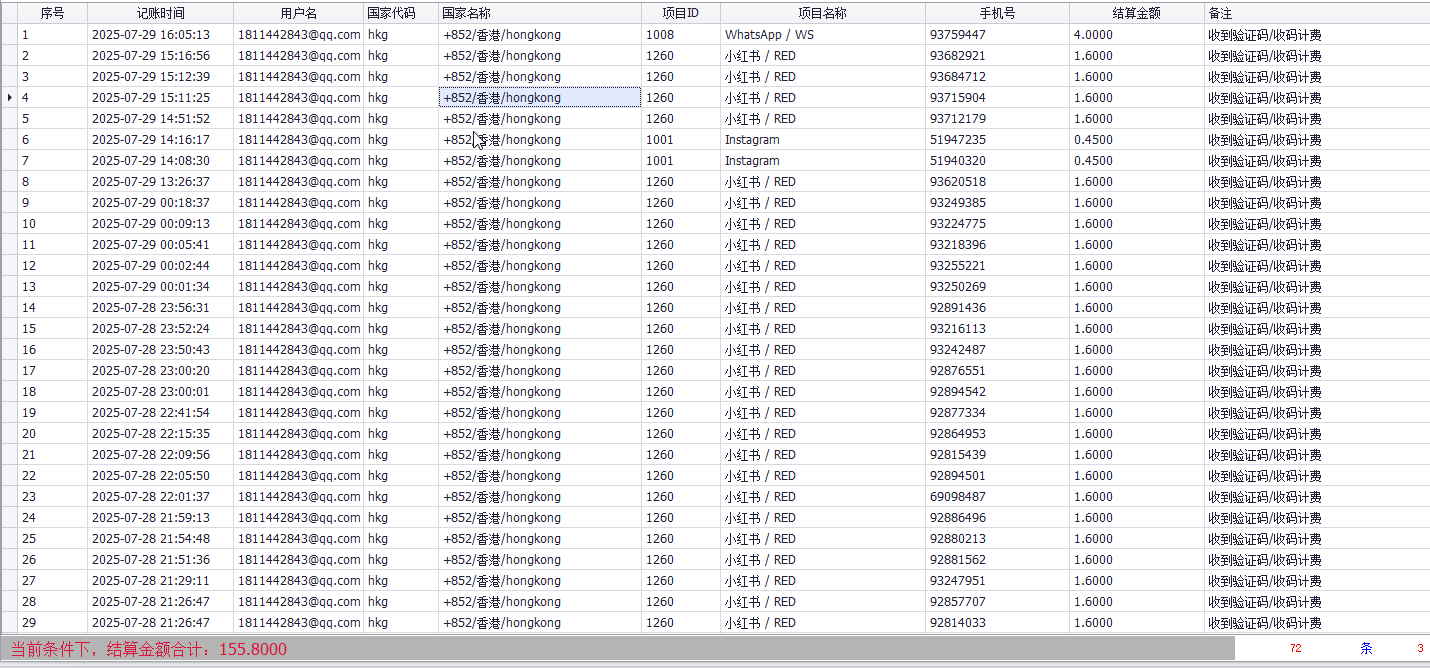Sort by the 序号 column header
Image resolution: width=1430 pixels, height=668 pixels.
(x=52, y=13)
